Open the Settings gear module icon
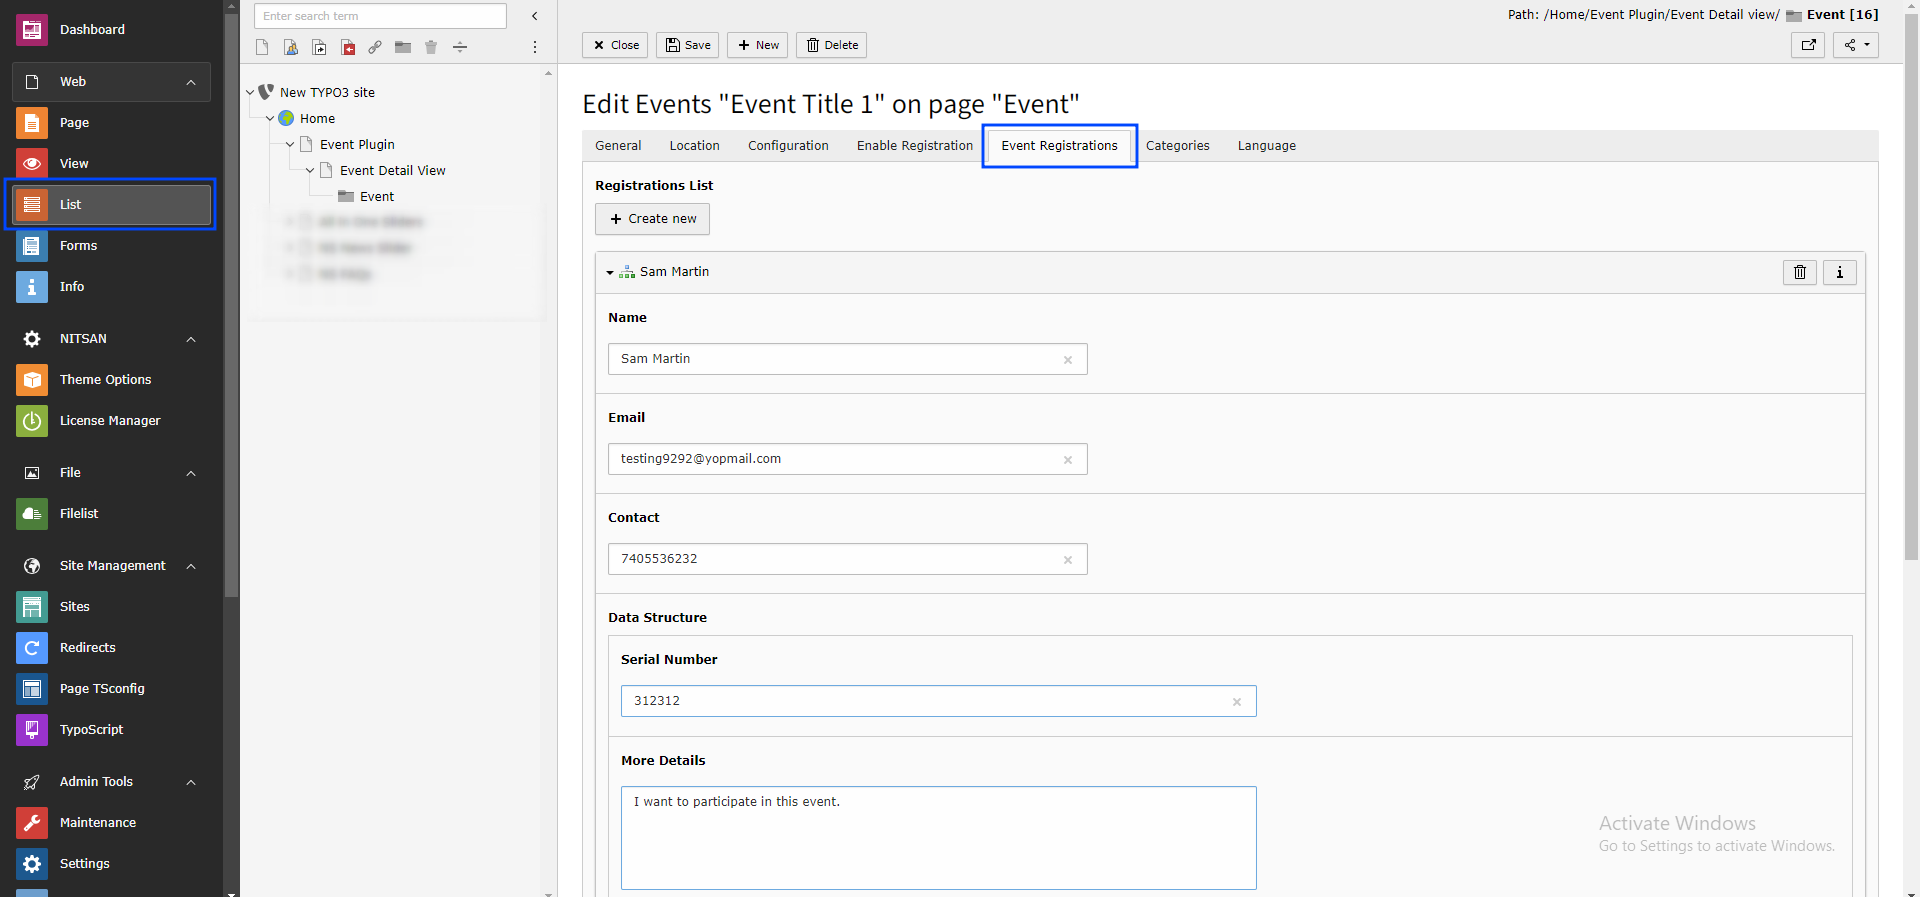Image resolution: width=1920 pixels, height=897 pixels. (x=32, y=864)
